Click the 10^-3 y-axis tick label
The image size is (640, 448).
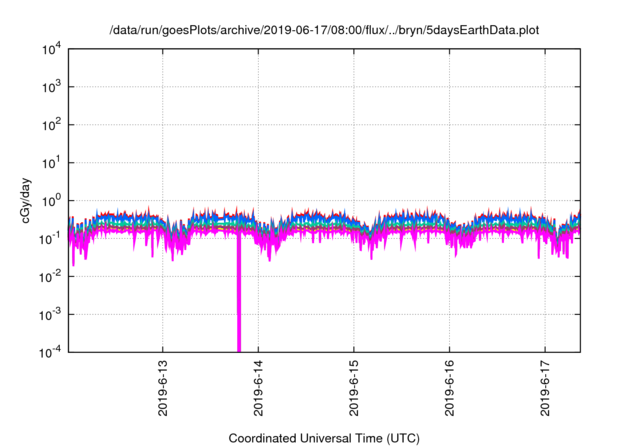(51, 315)
